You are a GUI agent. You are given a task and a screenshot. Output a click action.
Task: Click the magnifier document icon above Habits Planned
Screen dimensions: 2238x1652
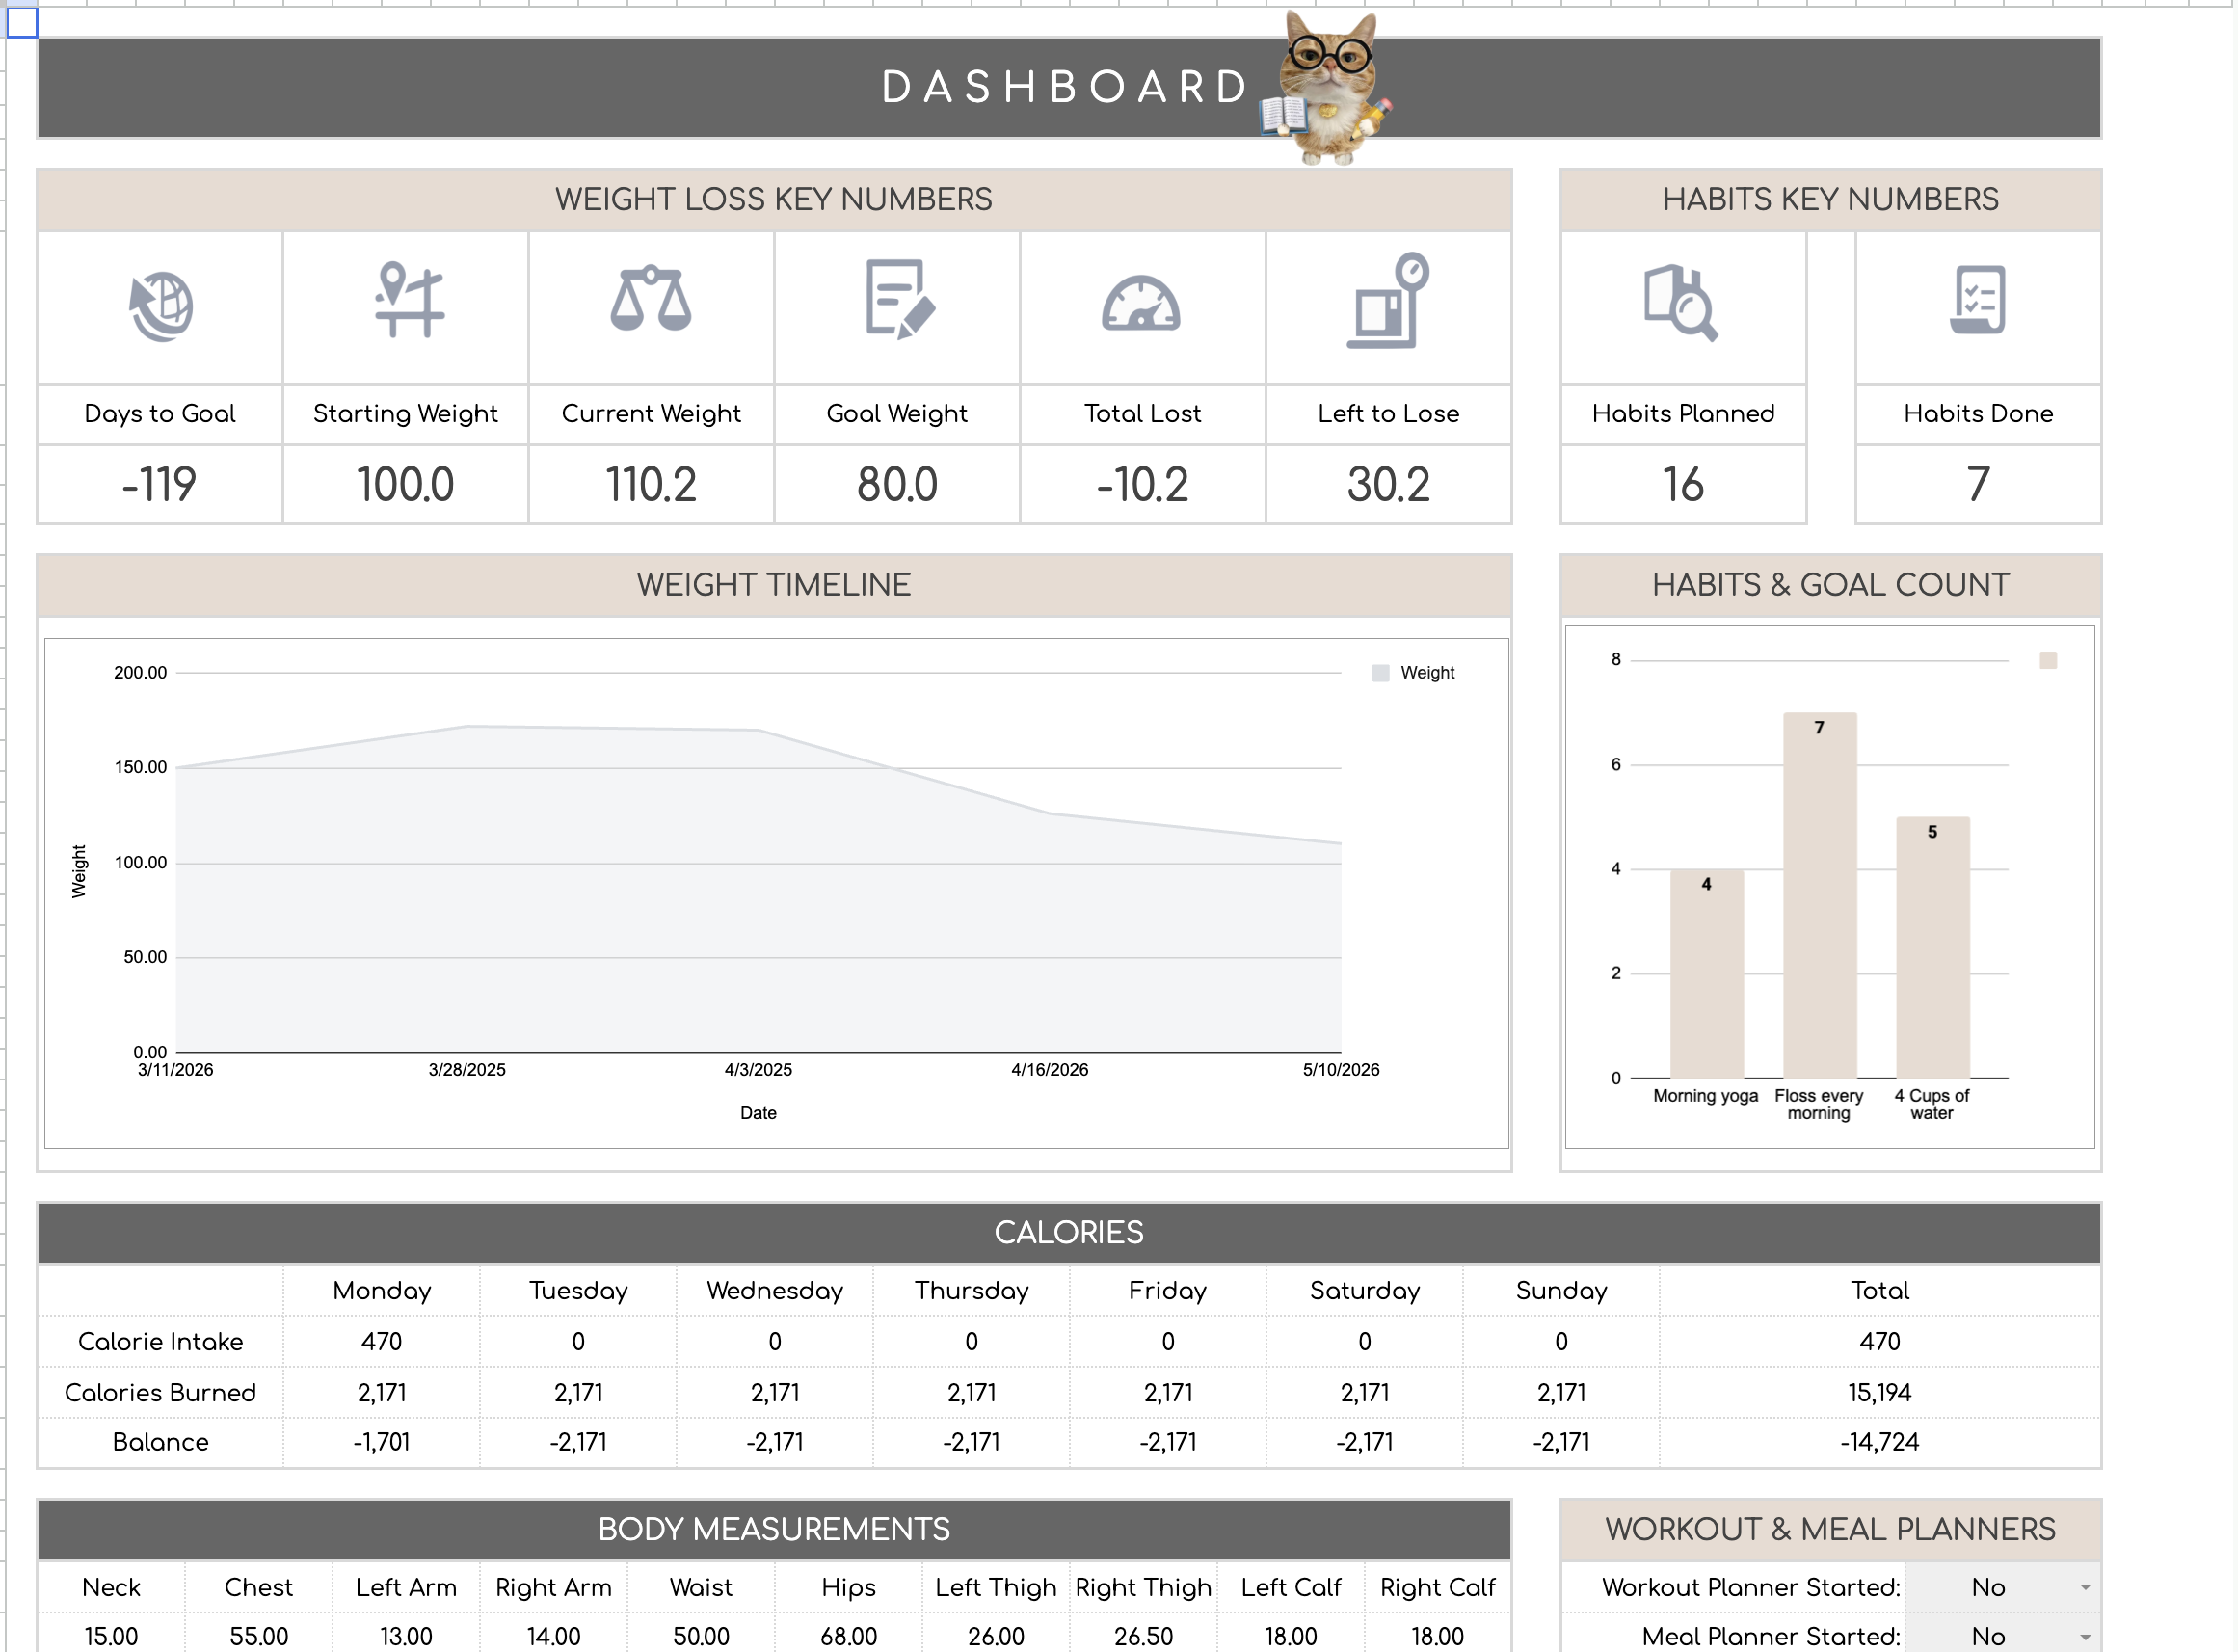1682,302
